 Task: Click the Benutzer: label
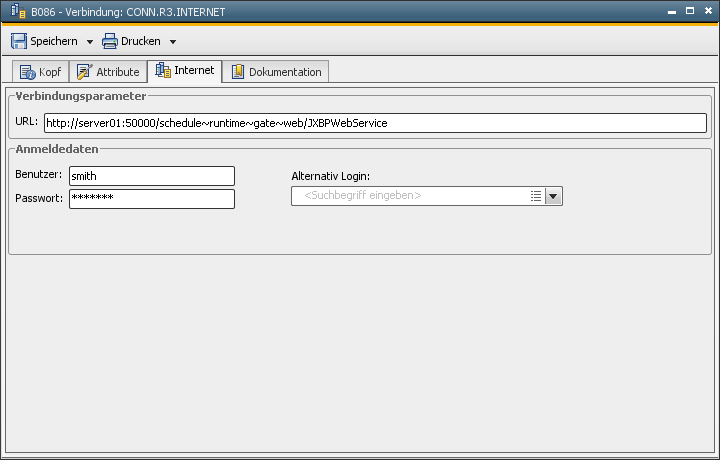[39, 174]
